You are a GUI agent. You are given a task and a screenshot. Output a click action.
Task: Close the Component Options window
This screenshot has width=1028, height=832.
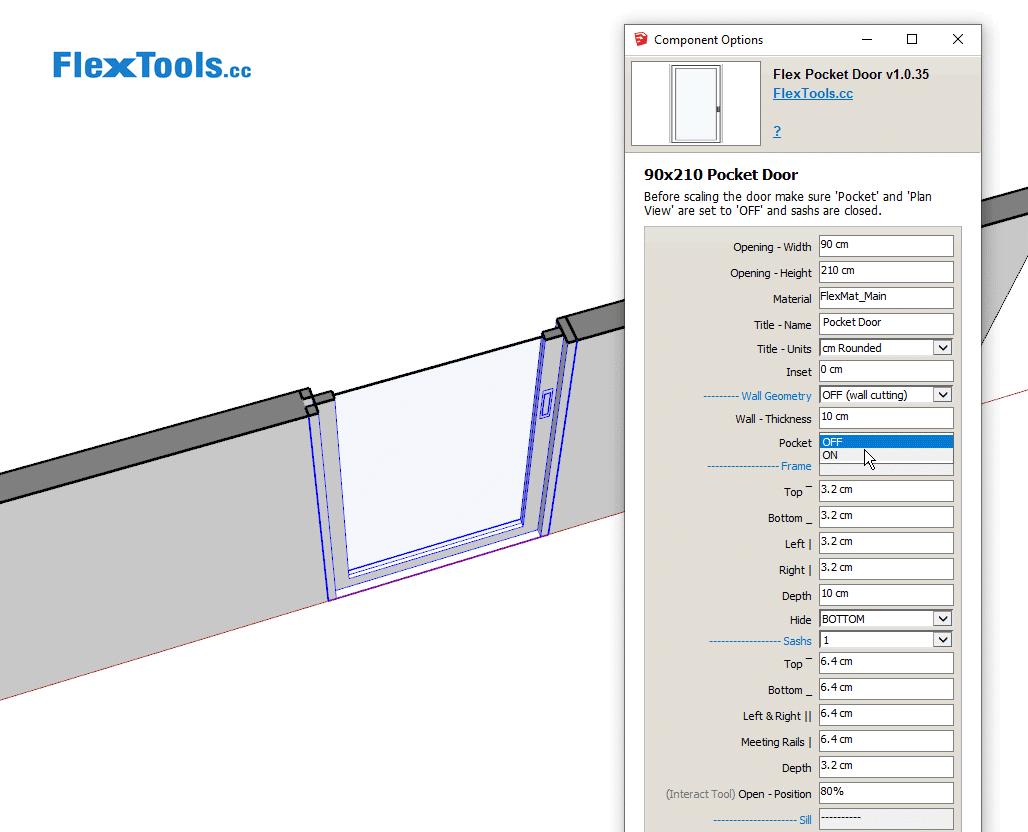click(957, 39)
